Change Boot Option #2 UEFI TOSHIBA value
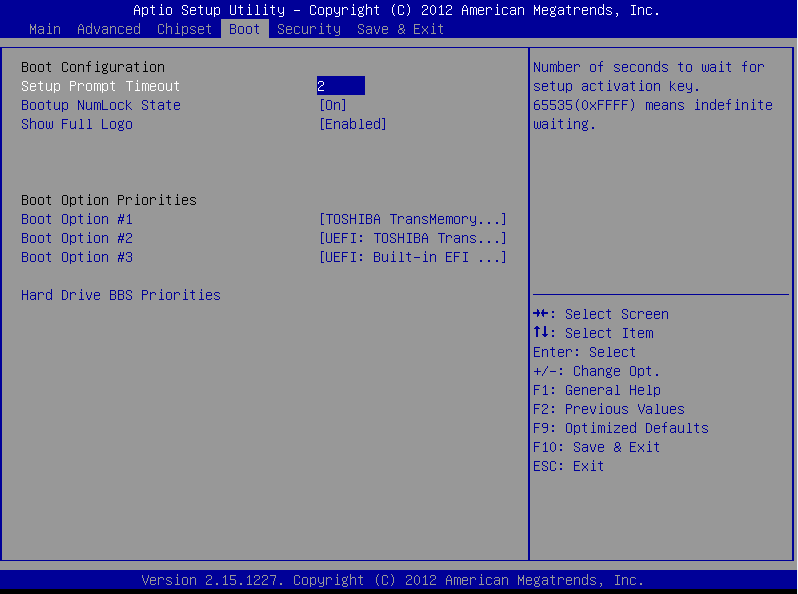This screenshot has width=798, height=594. point(412,238)
